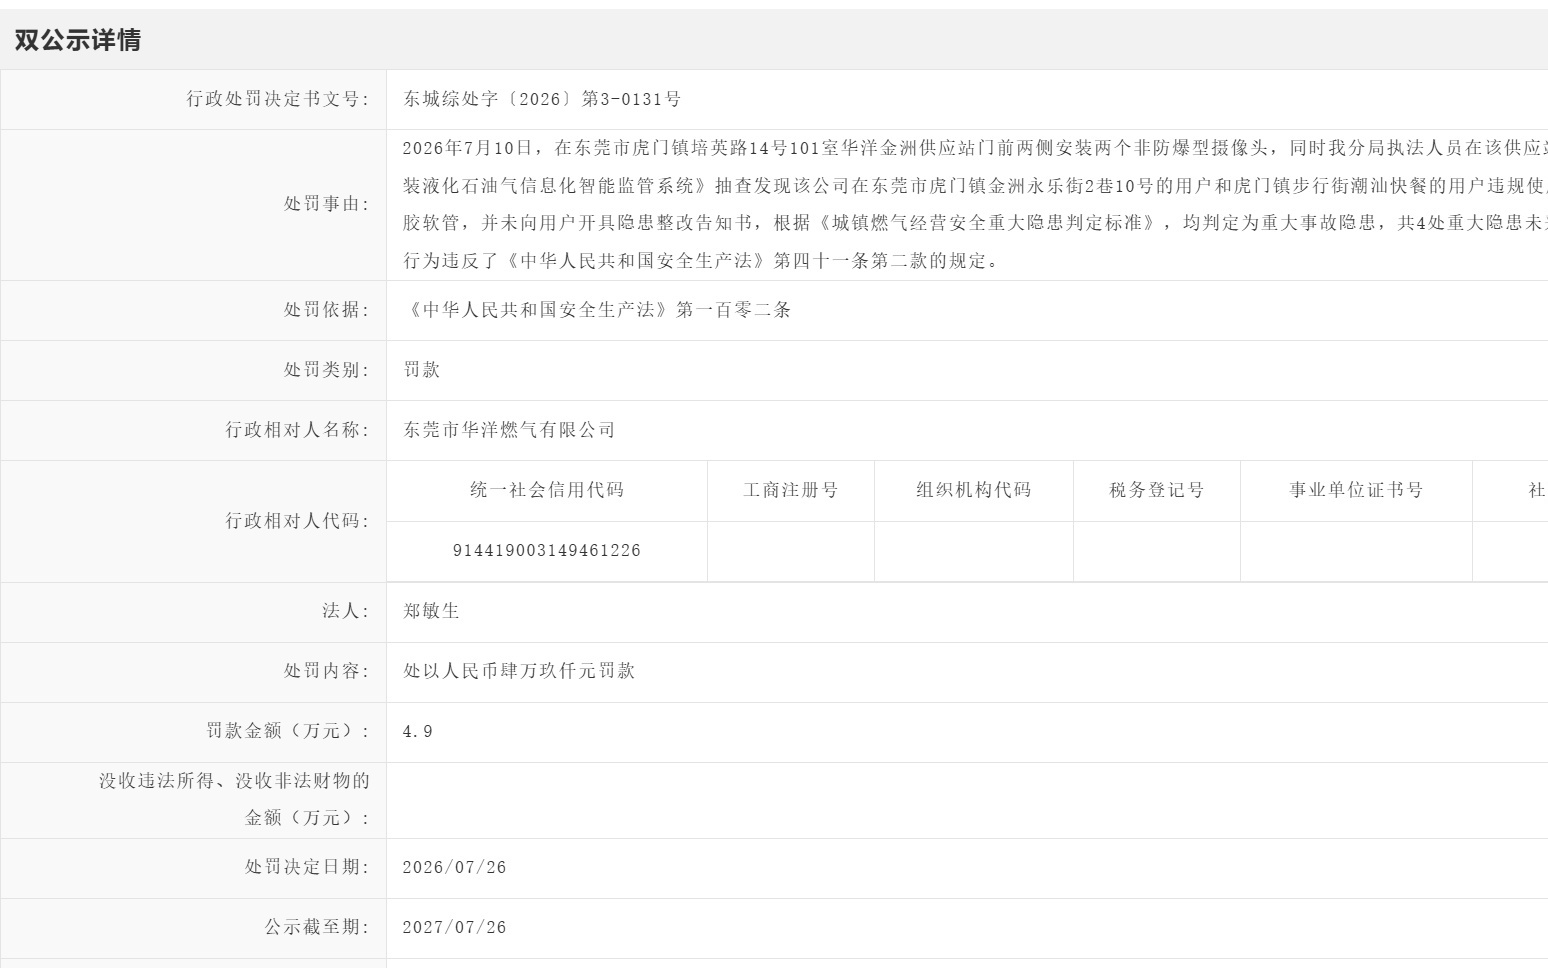Select document number 东城综处字〔2026〕第3-0131号
This screenshot has height=968, width=1548.
542,99
